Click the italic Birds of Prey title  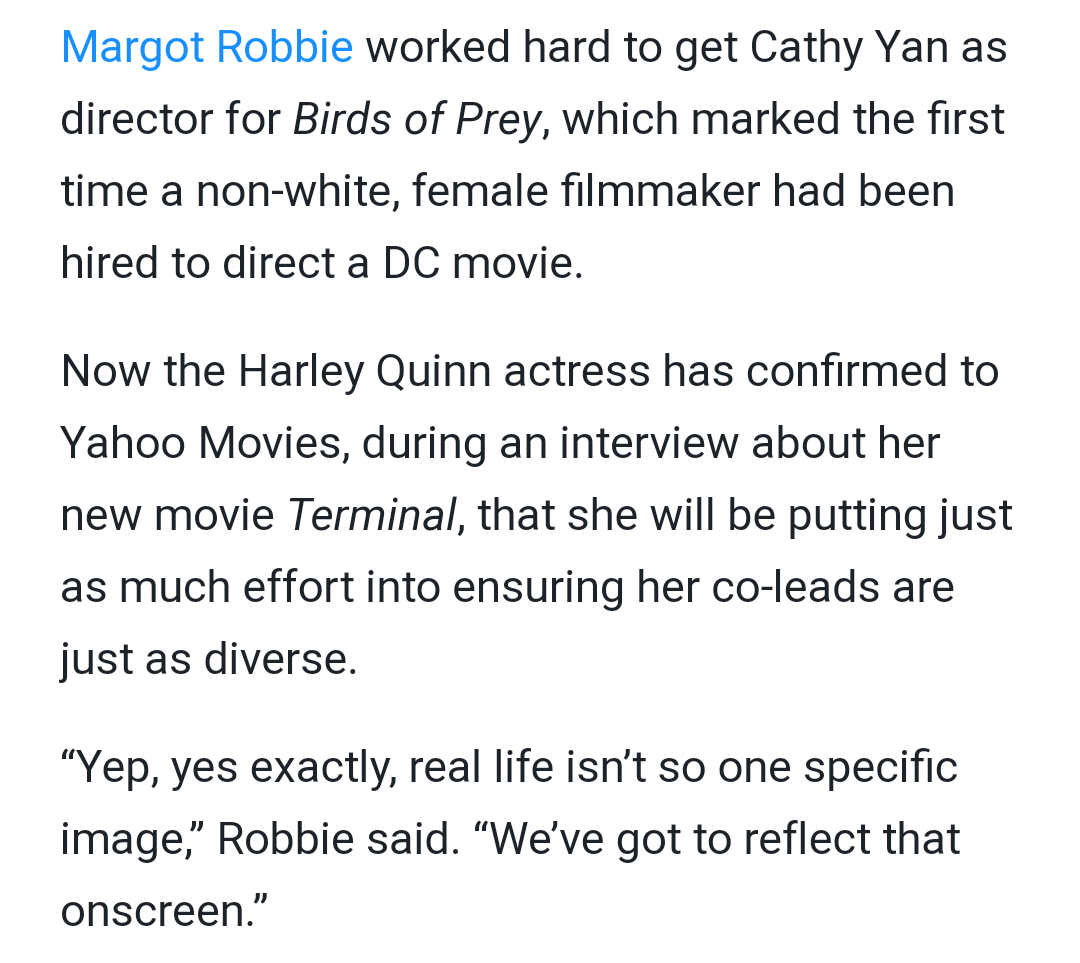(418, 119)
